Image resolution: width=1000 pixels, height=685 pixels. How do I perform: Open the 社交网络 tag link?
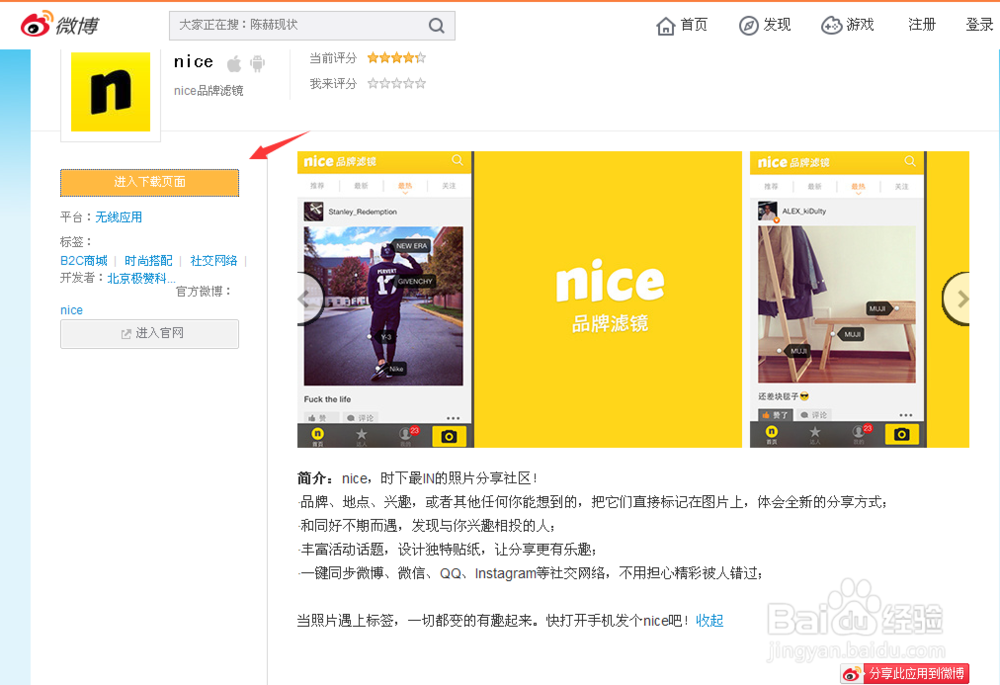pos(214,260)
